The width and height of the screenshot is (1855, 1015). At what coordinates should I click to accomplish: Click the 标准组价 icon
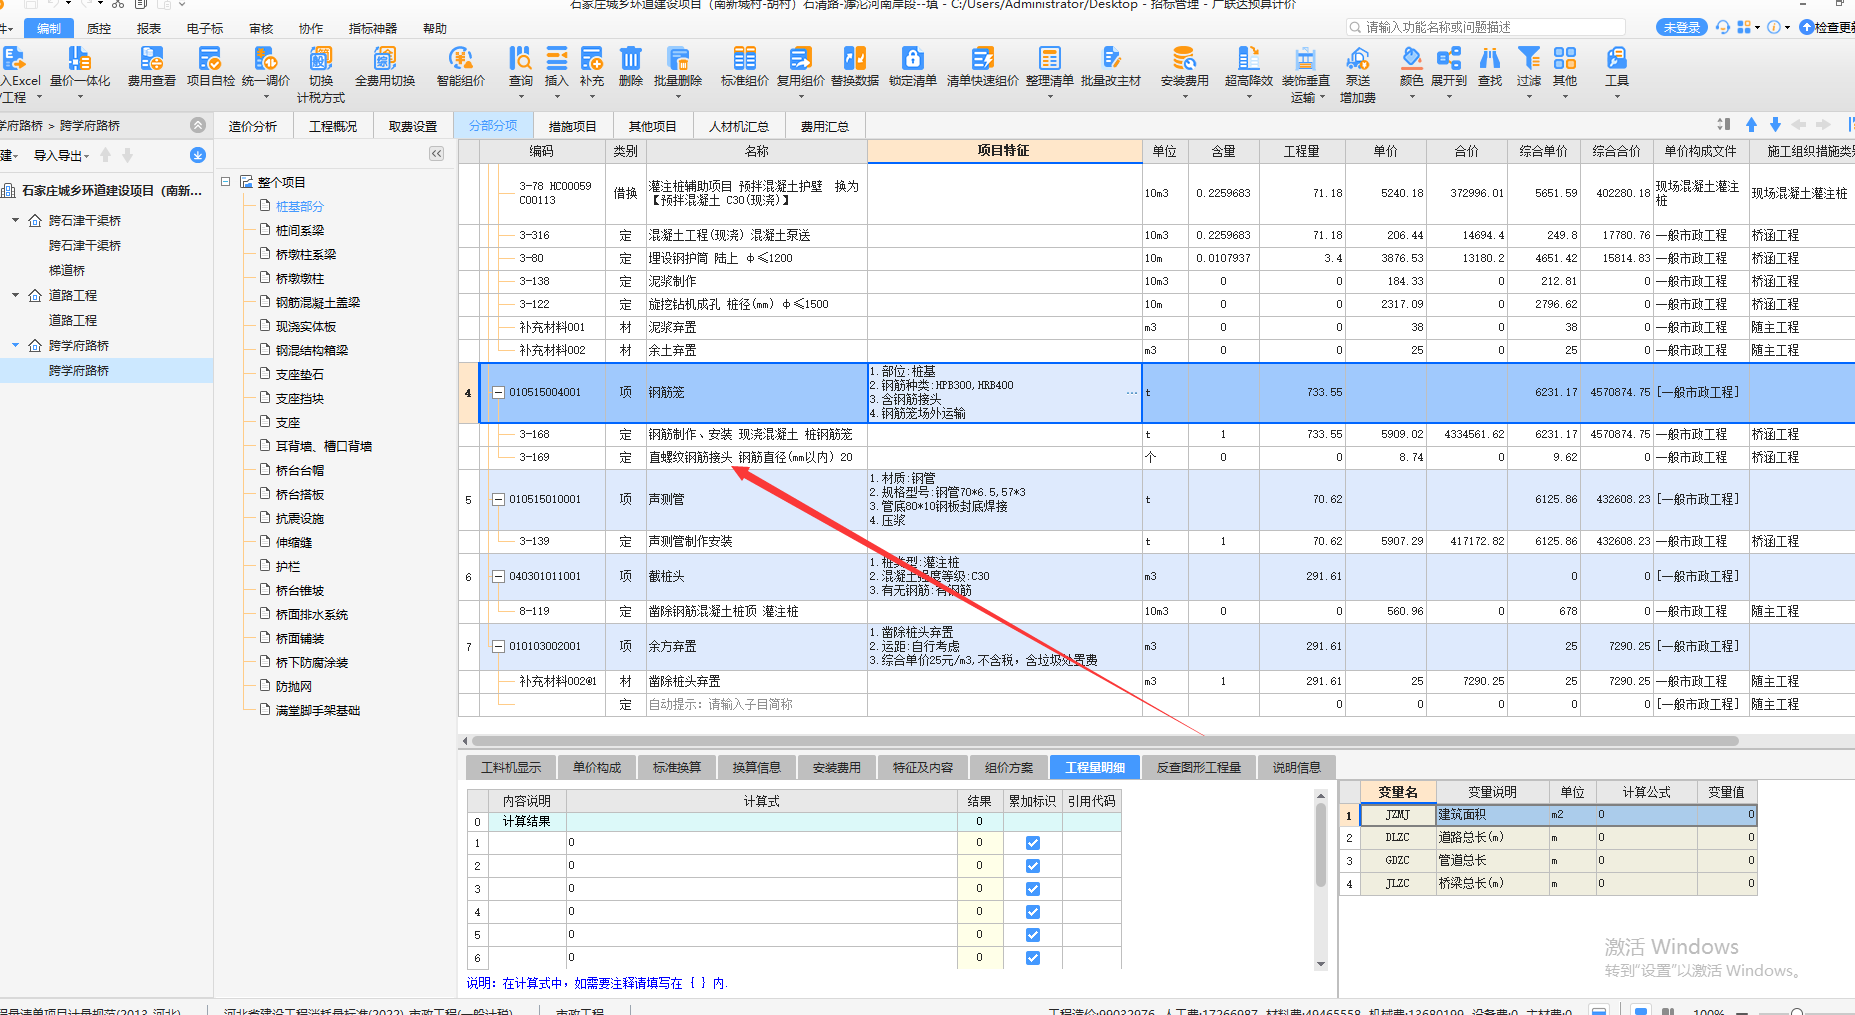tap(745, 66)
